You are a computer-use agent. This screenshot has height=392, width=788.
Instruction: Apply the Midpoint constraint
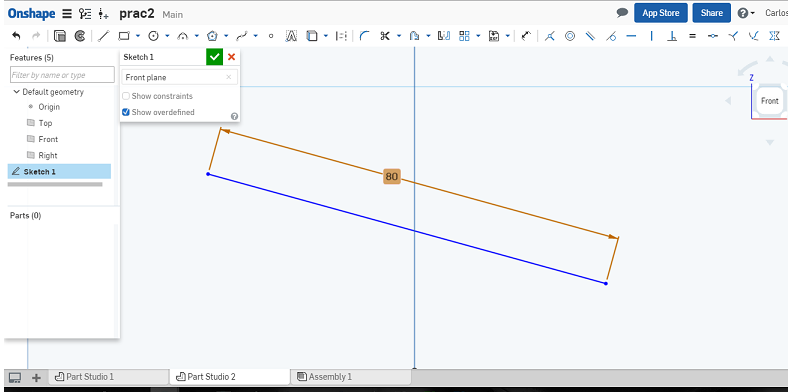[713, 36]
